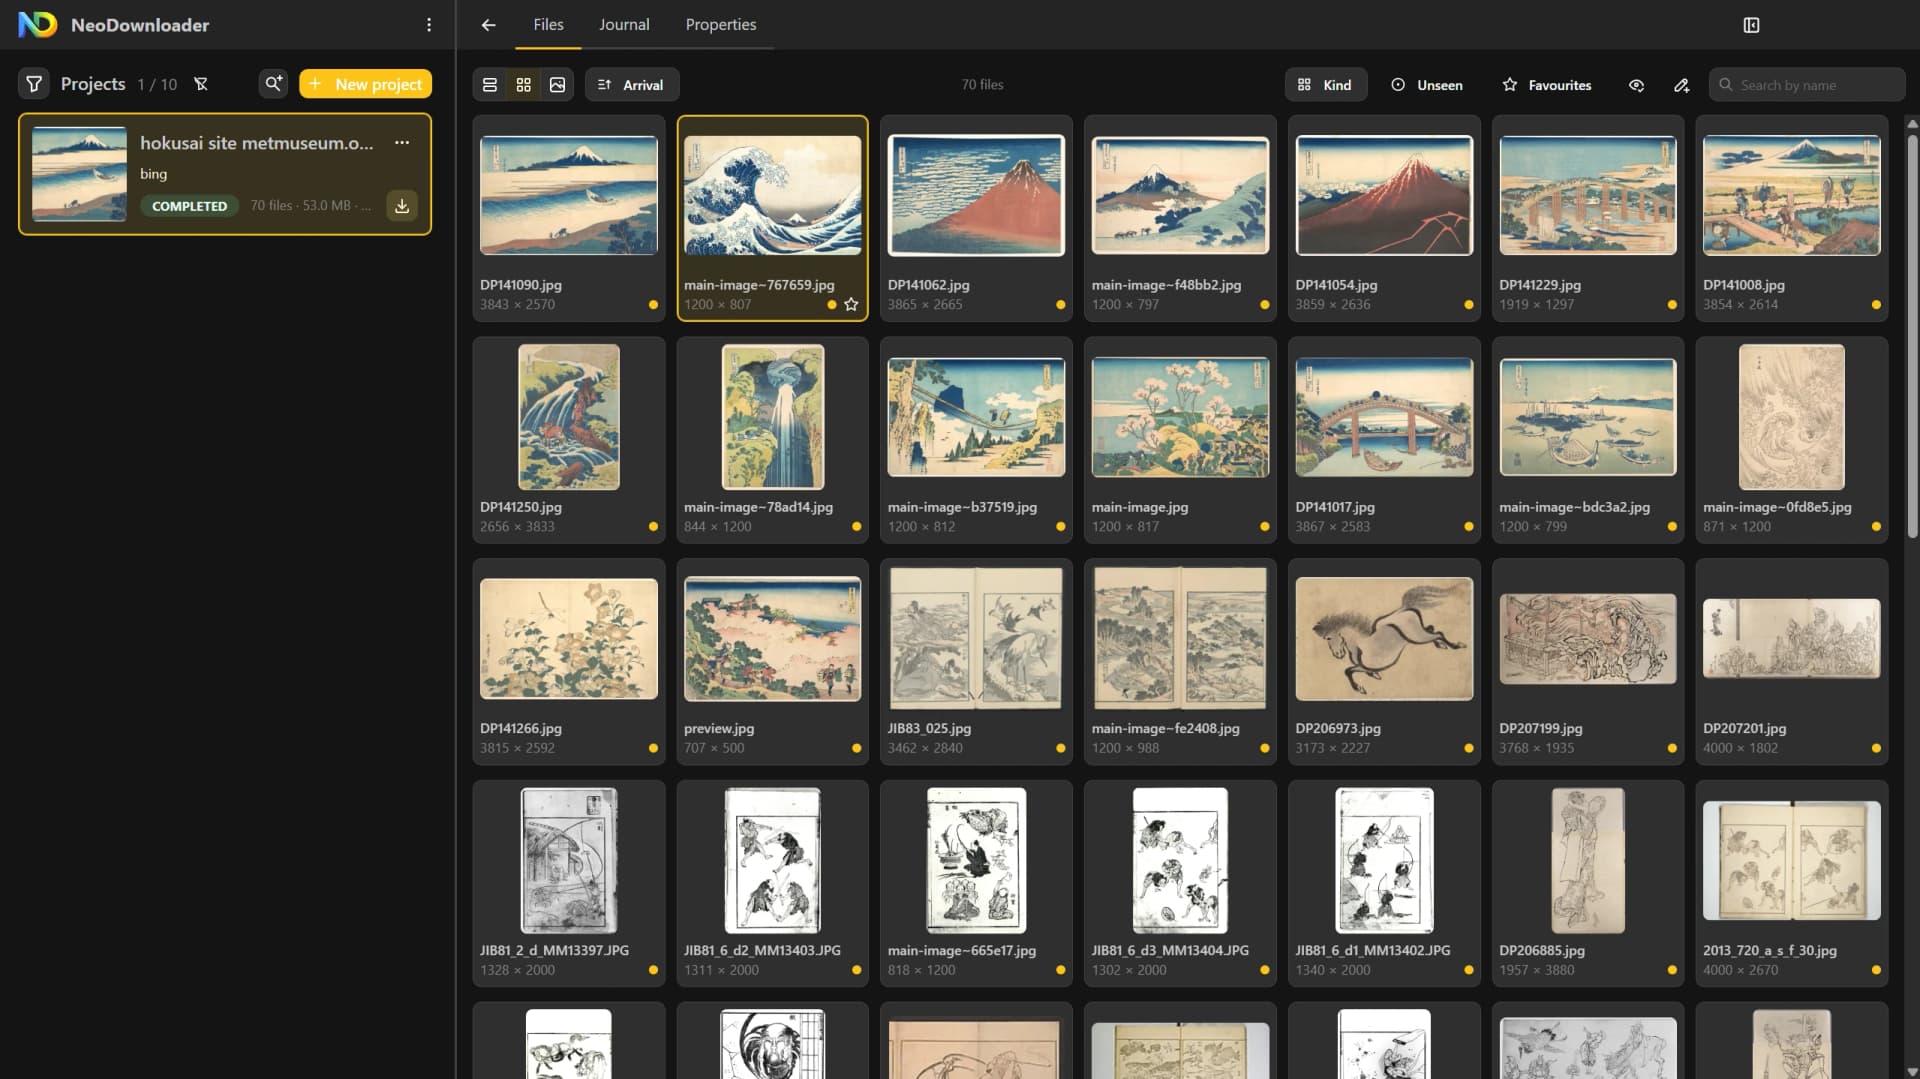1920x1079 pixels.
Task: Select the main-image~bdc3a2.jpg thumbnail
Action: tap(1588, 417)
